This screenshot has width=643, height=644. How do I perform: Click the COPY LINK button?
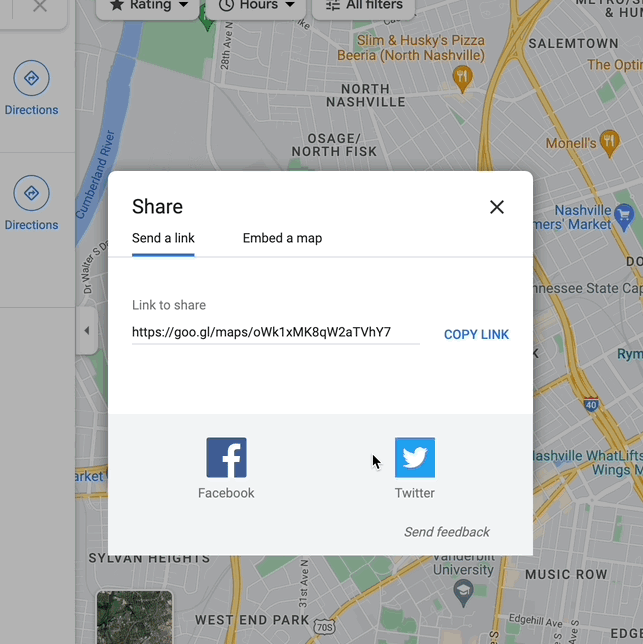coord(476,334)
